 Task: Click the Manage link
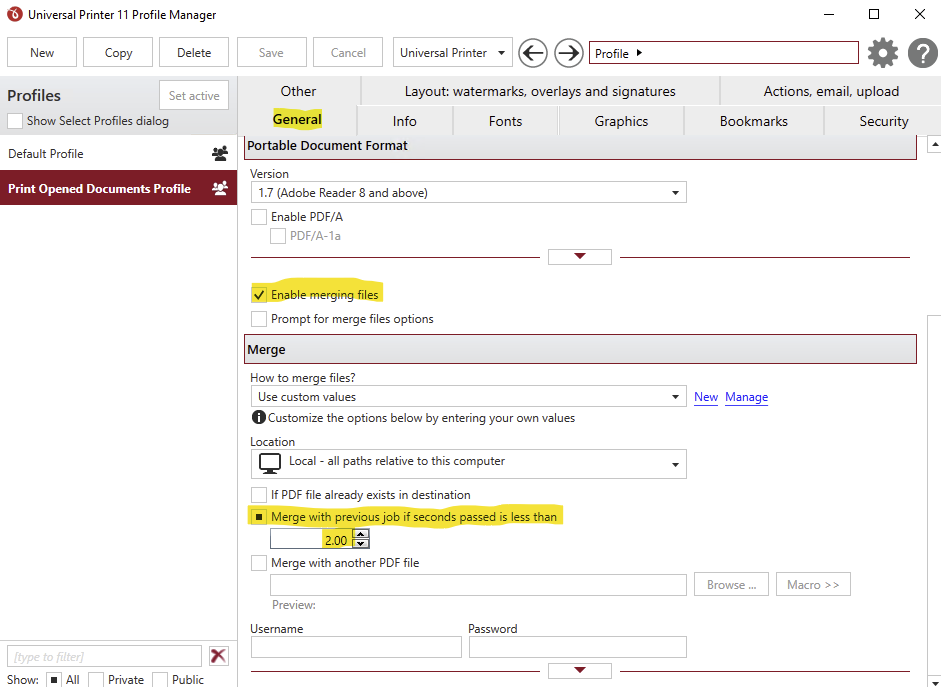click(x=746, y=397)
